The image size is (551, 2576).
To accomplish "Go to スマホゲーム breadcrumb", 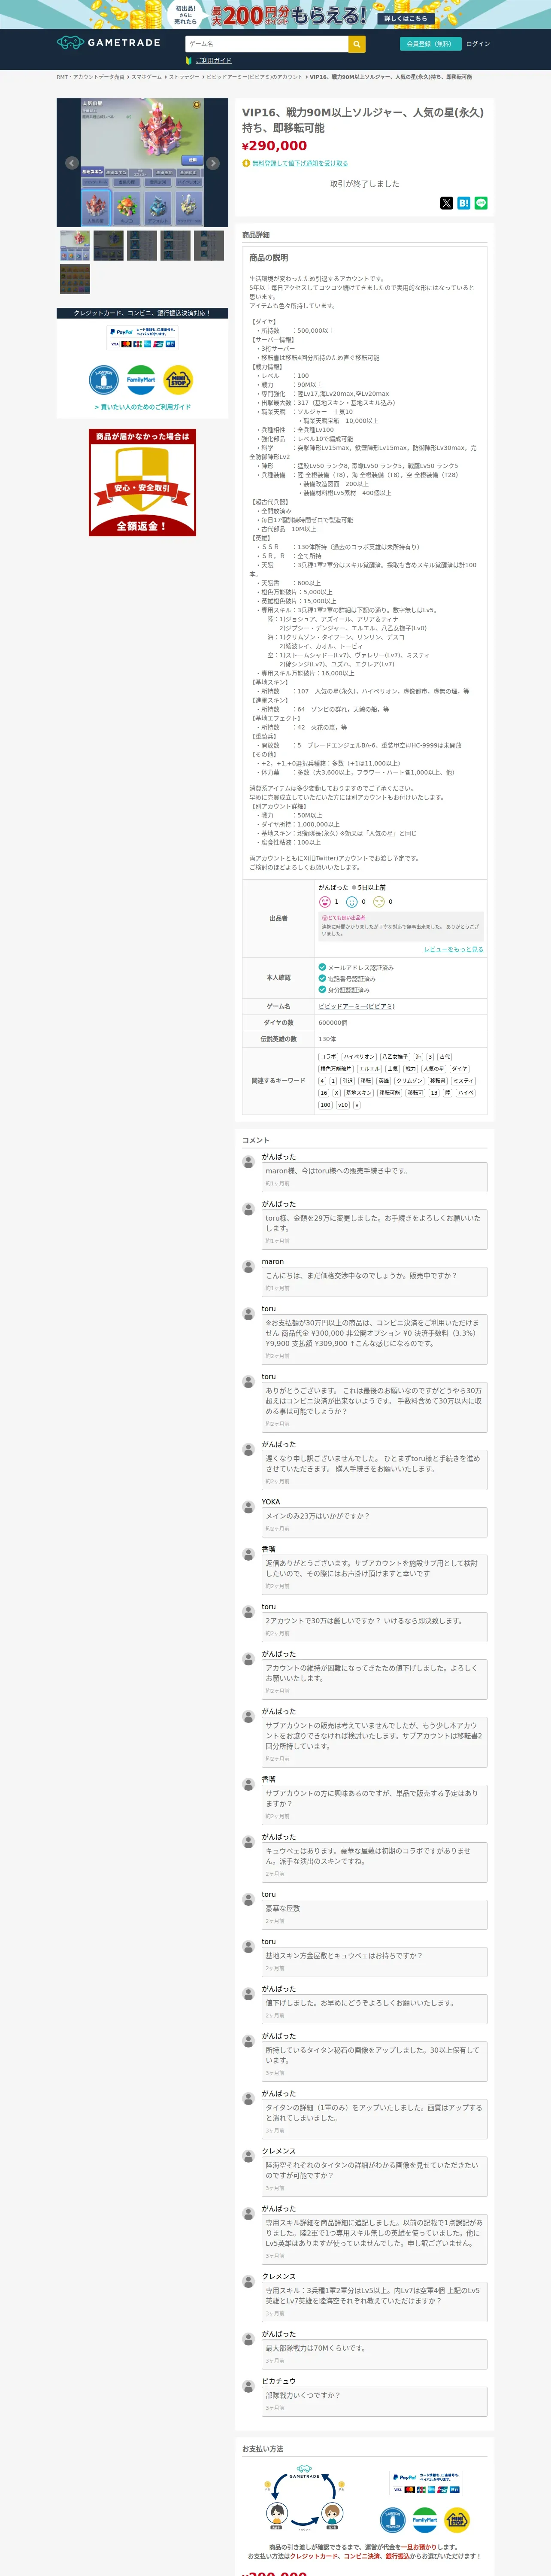I will coord(147,77).
